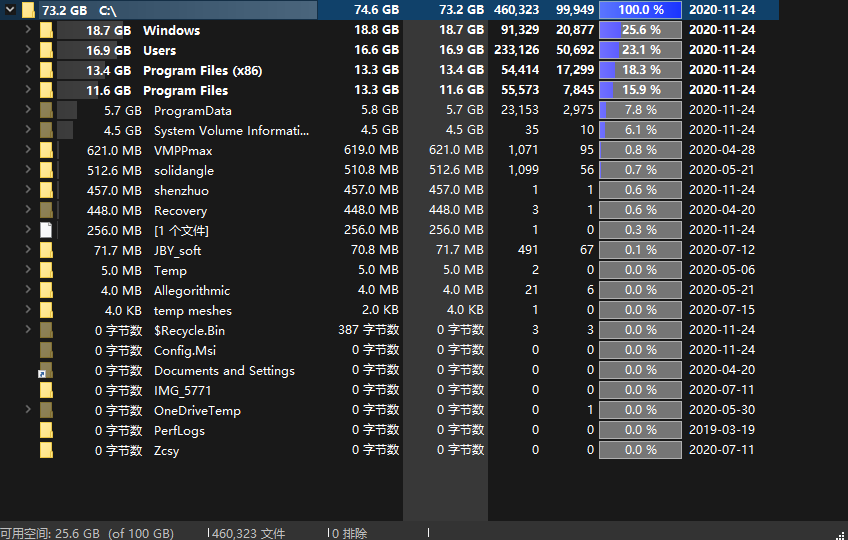
Task: Click the Users folder icon
Action: 46,50
